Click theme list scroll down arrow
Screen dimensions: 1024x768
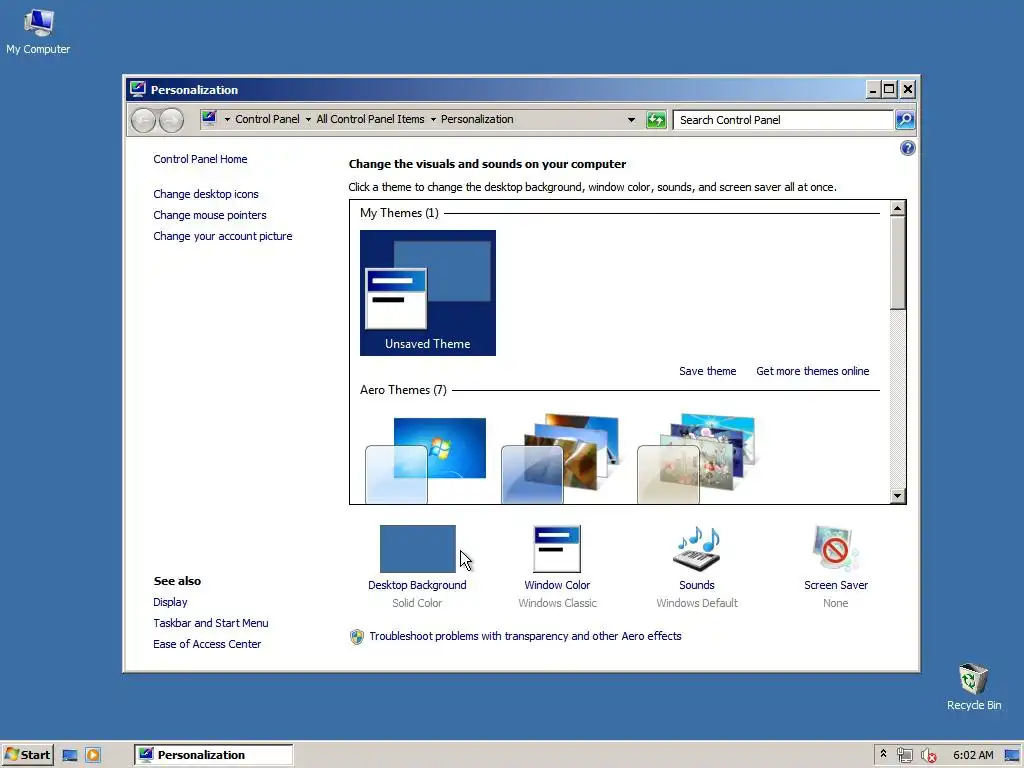point(897,496)
